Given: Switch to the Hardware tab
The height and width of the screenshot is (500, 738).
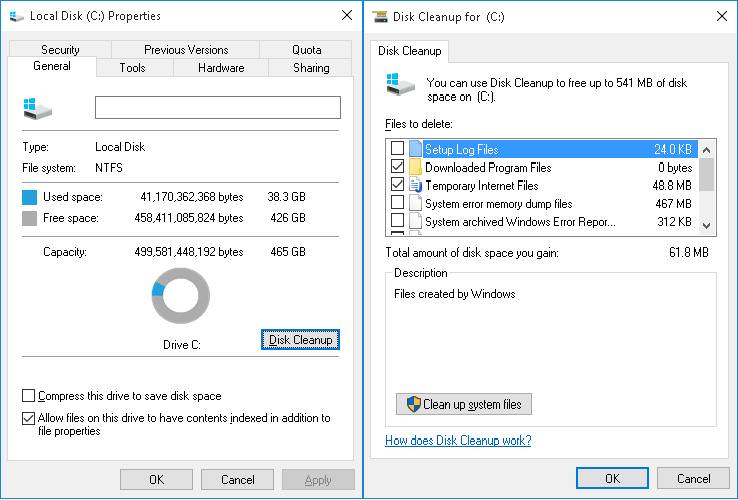Looking at the screenshot, I should point(221,67).
